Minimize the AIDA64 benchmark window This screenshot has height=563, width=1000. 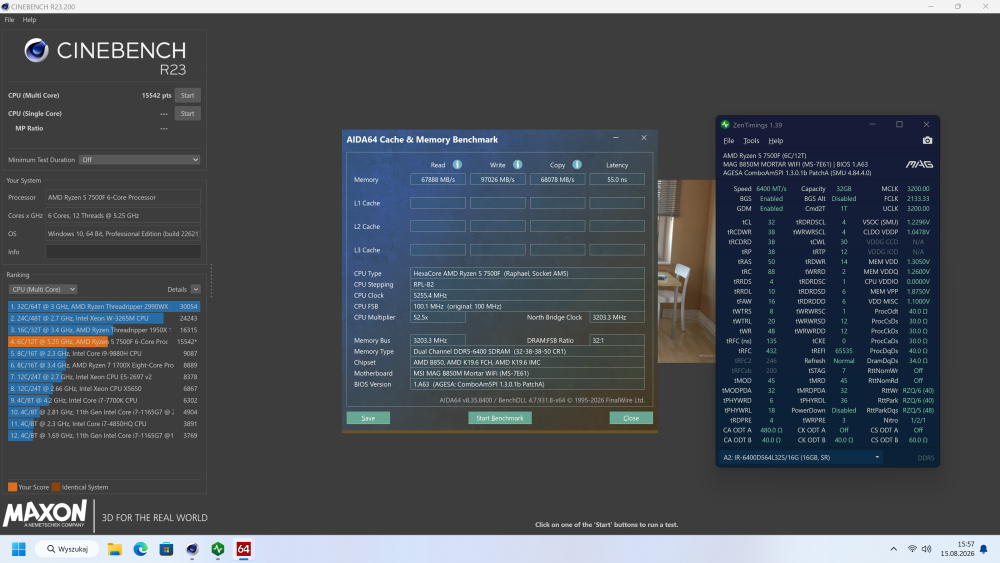point(615,138)
